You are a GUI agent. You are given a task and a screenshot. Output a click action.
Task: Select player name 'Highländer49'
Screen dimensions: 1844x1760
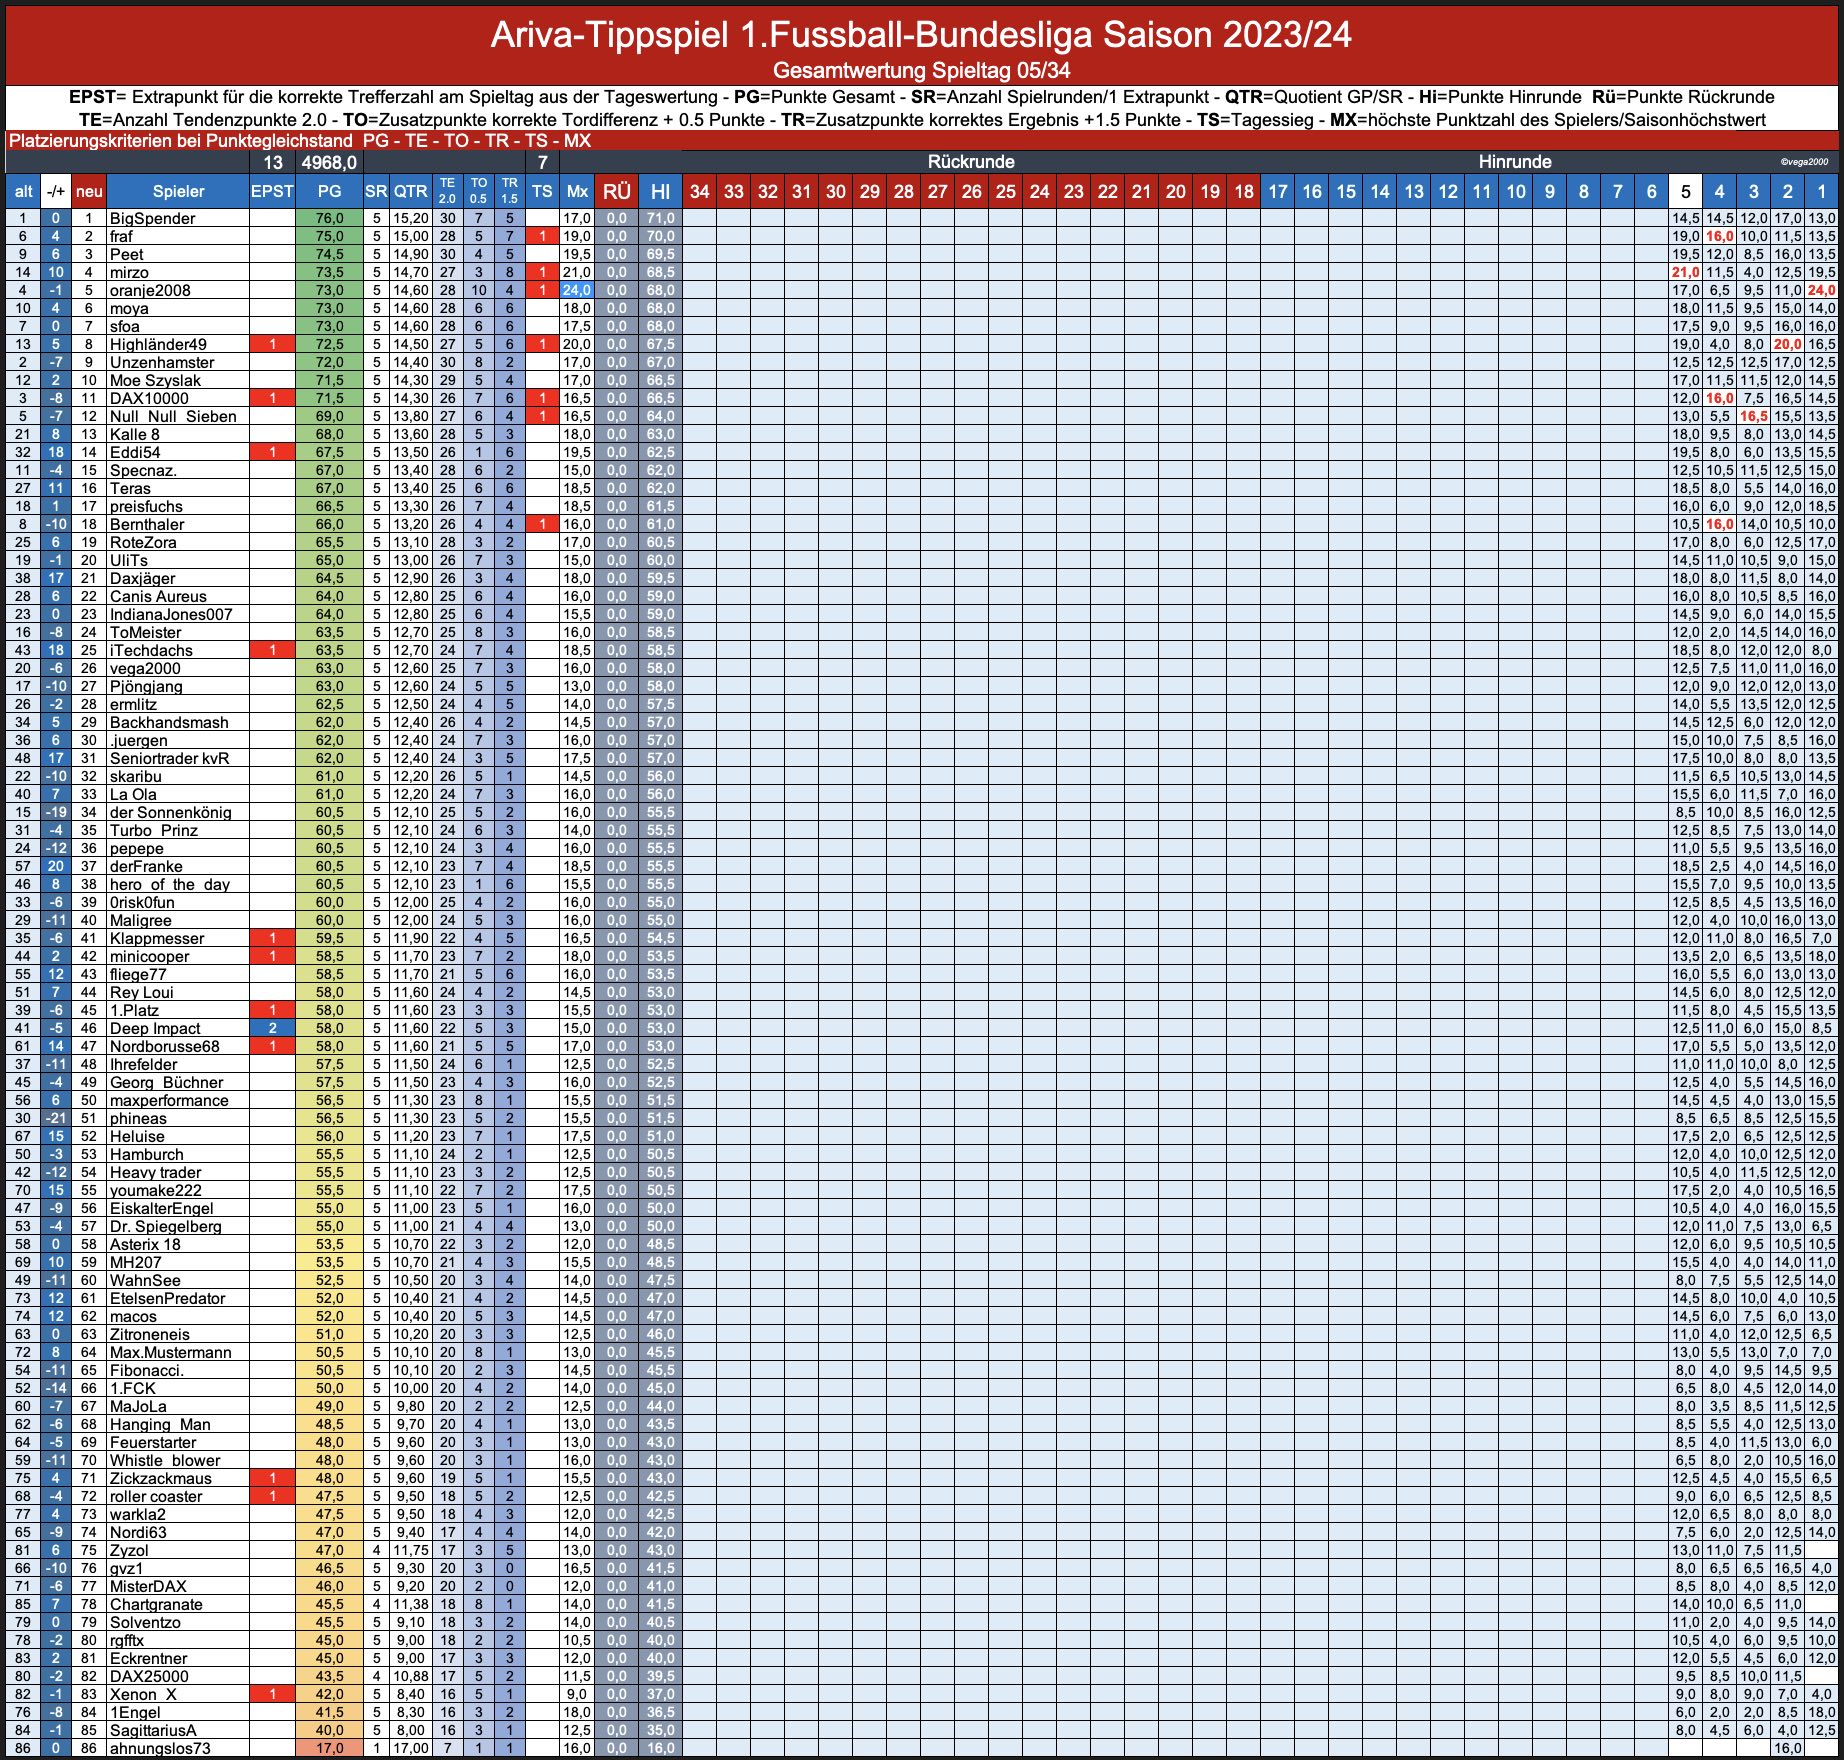[x=158, y=344]
